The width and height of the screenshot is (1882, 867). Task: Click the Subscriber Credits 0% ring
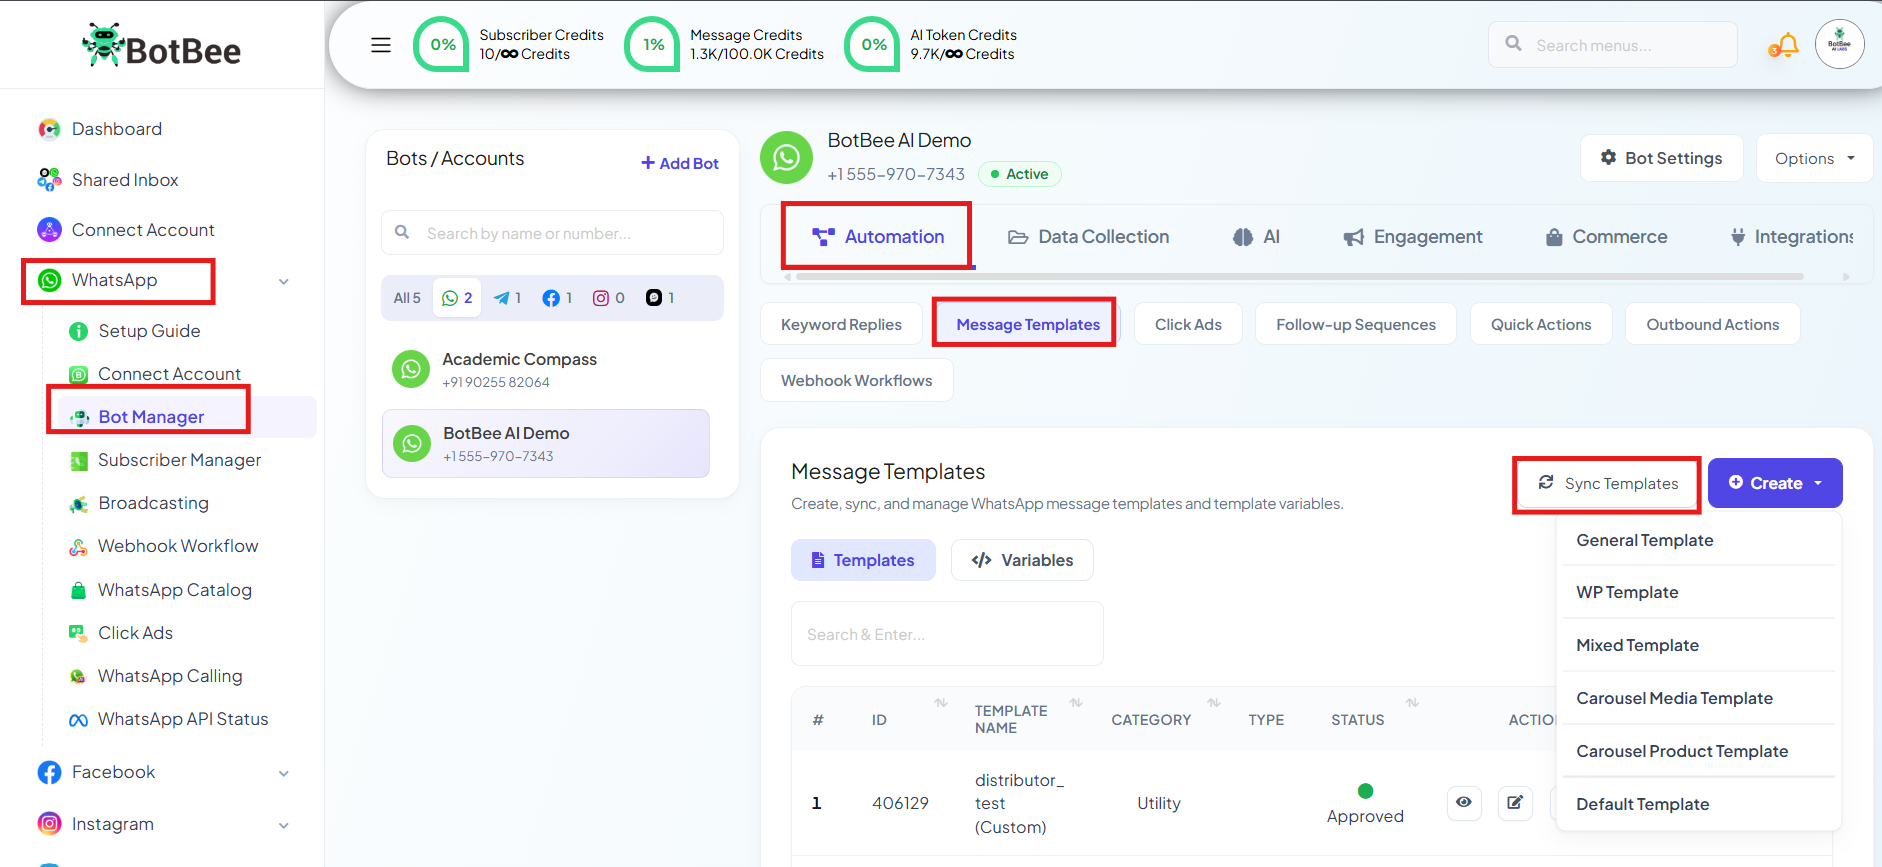click(442, 45)
